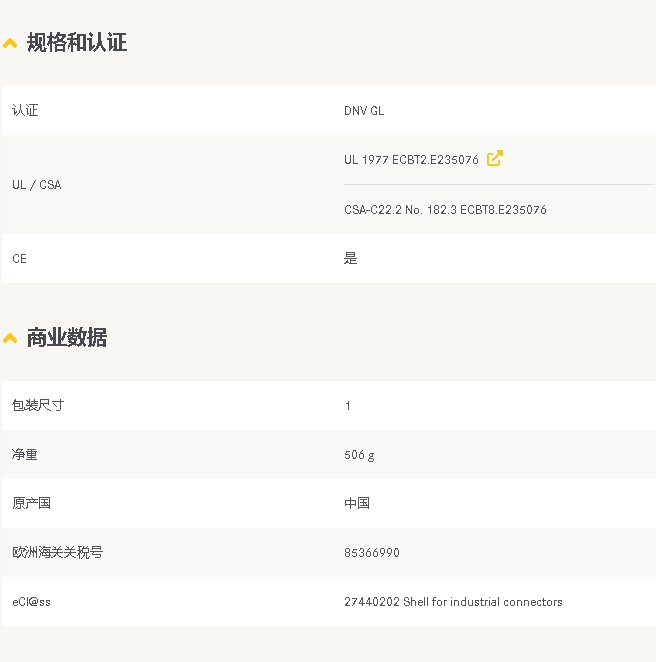
Task: Click the eCl@ss value 27440202 Shell for industrial connectors
Action: [453, 602]
